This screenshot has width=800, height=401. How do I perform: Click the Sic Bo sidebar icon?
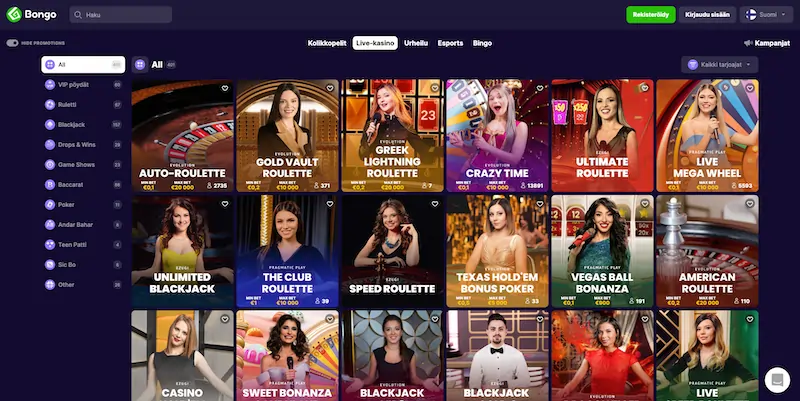pyautogui.click(x=50, y=265)
